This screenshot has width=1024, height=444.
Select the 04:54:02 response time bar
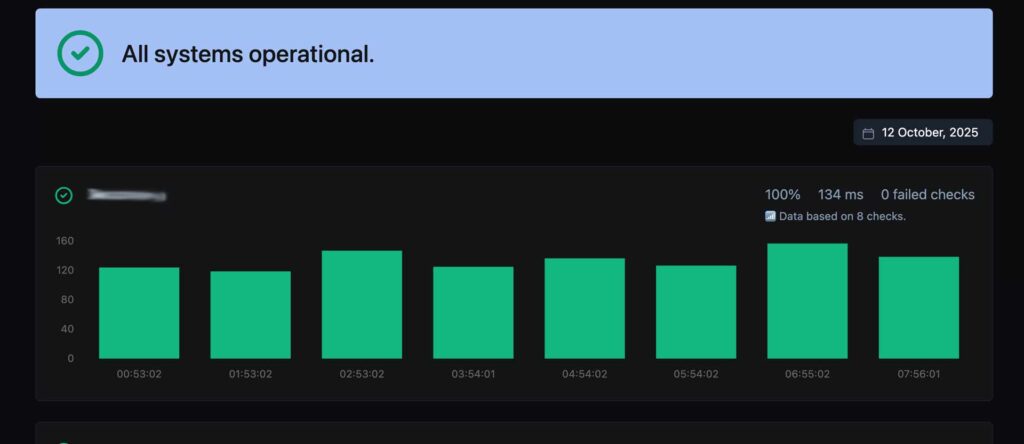click(x=584, y=308)
